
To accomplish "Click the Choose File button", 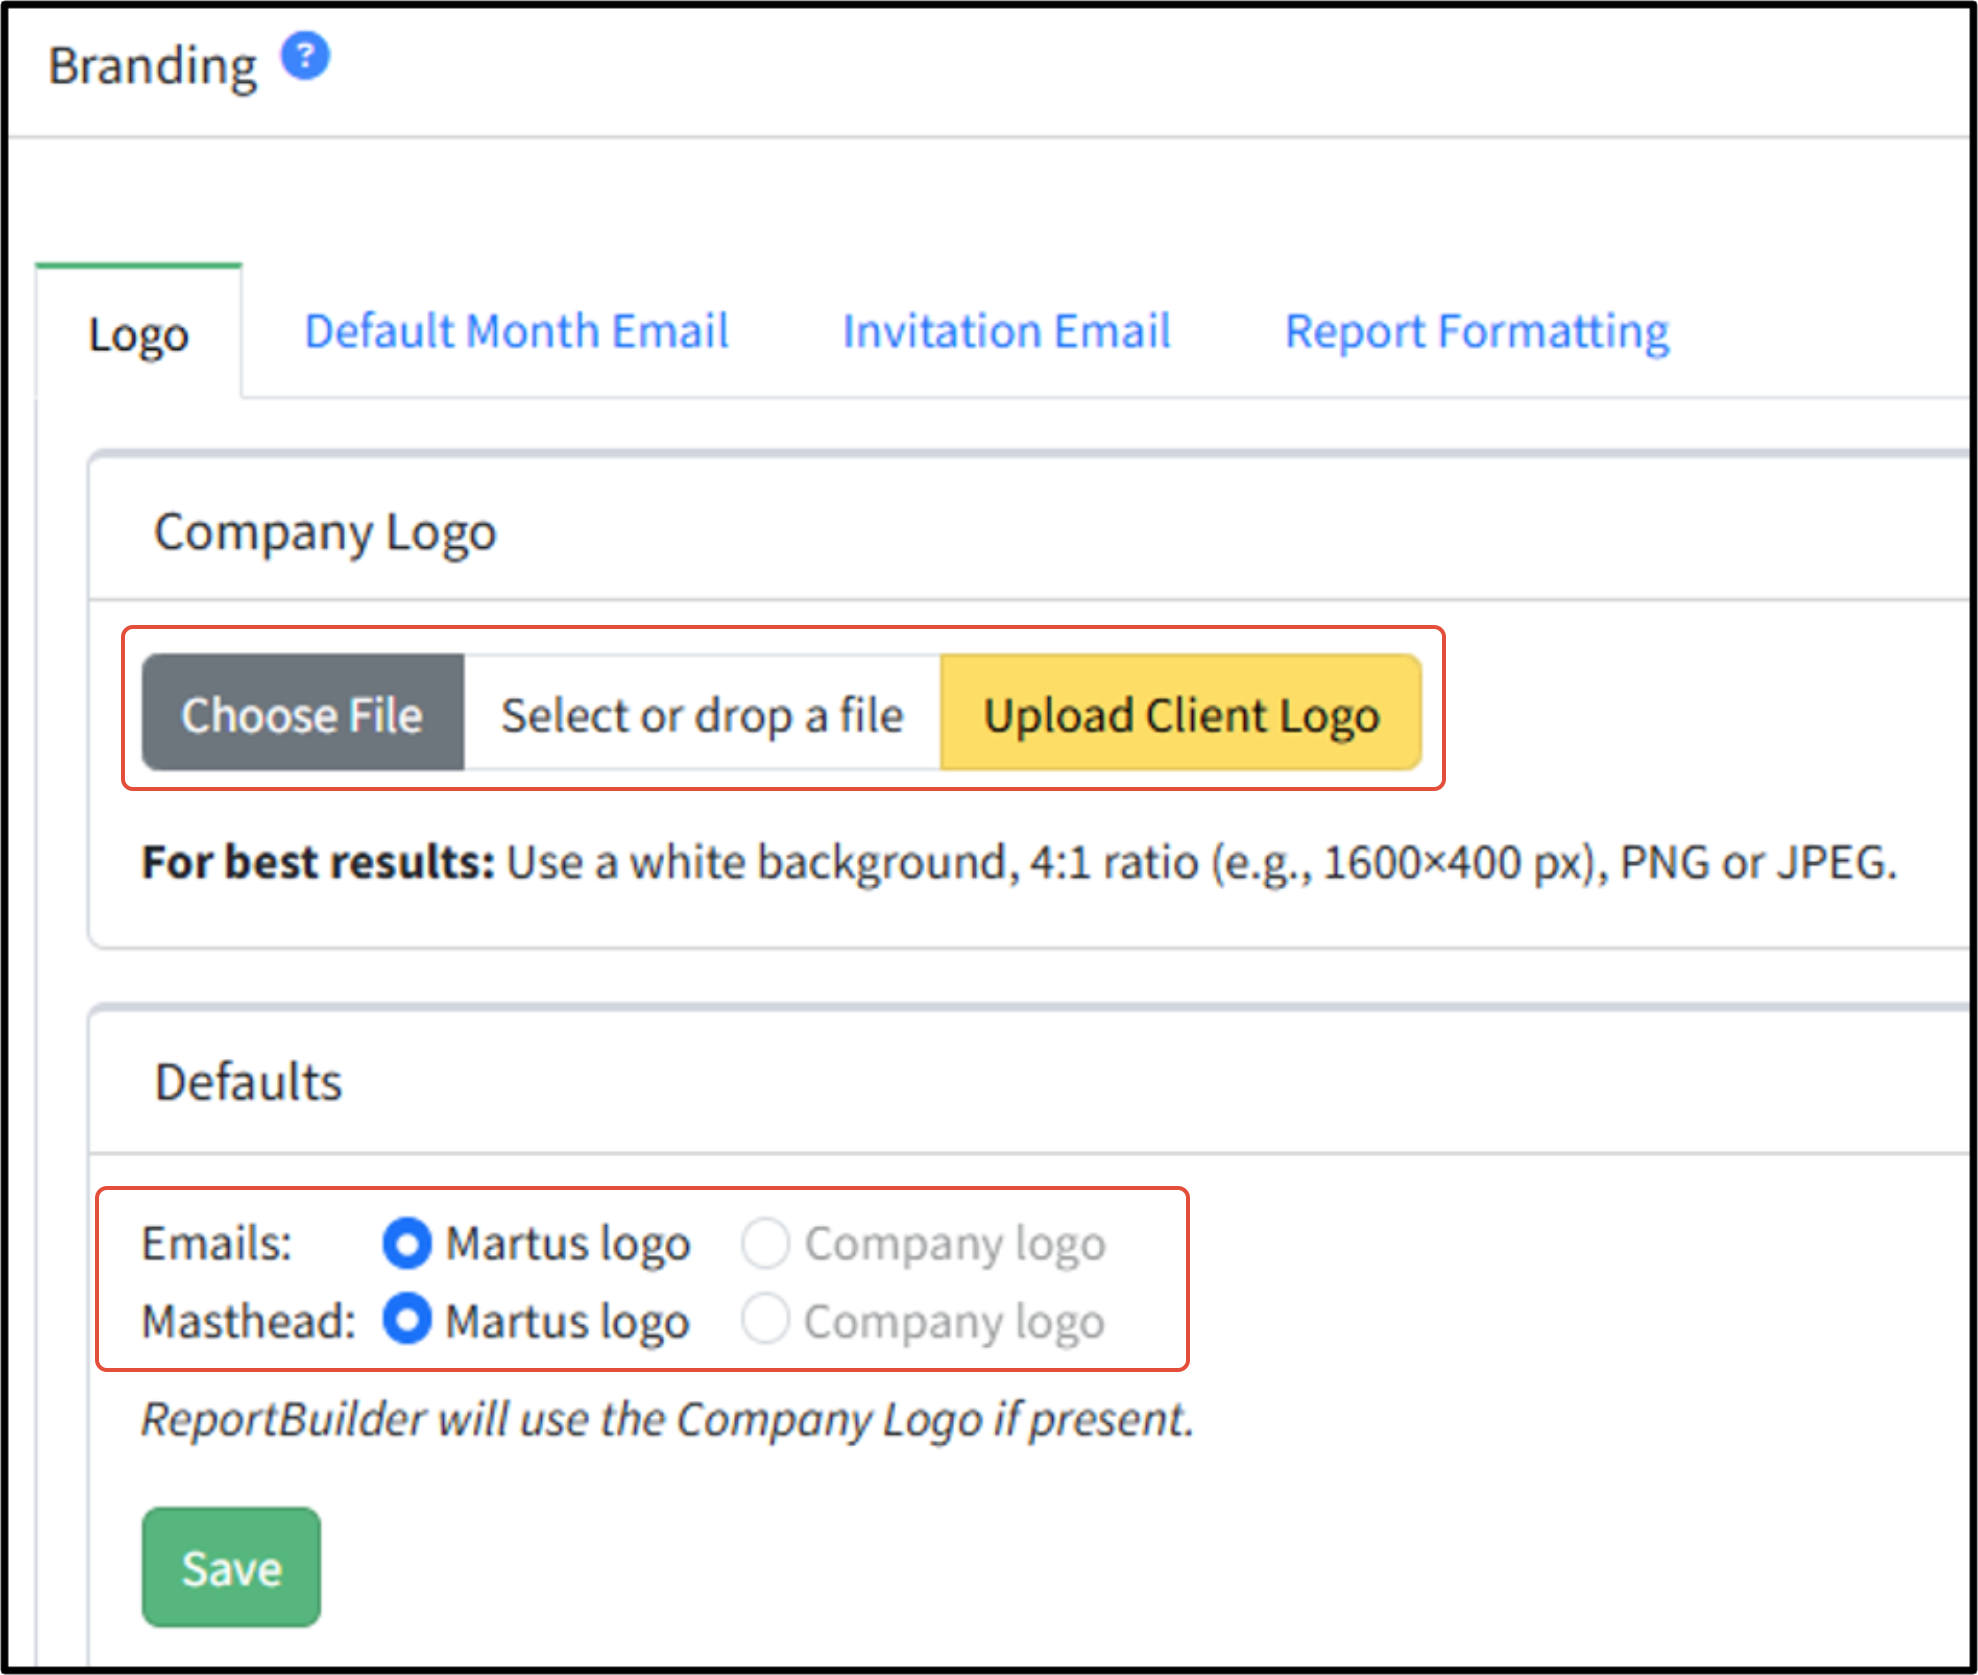I will 303,713.
